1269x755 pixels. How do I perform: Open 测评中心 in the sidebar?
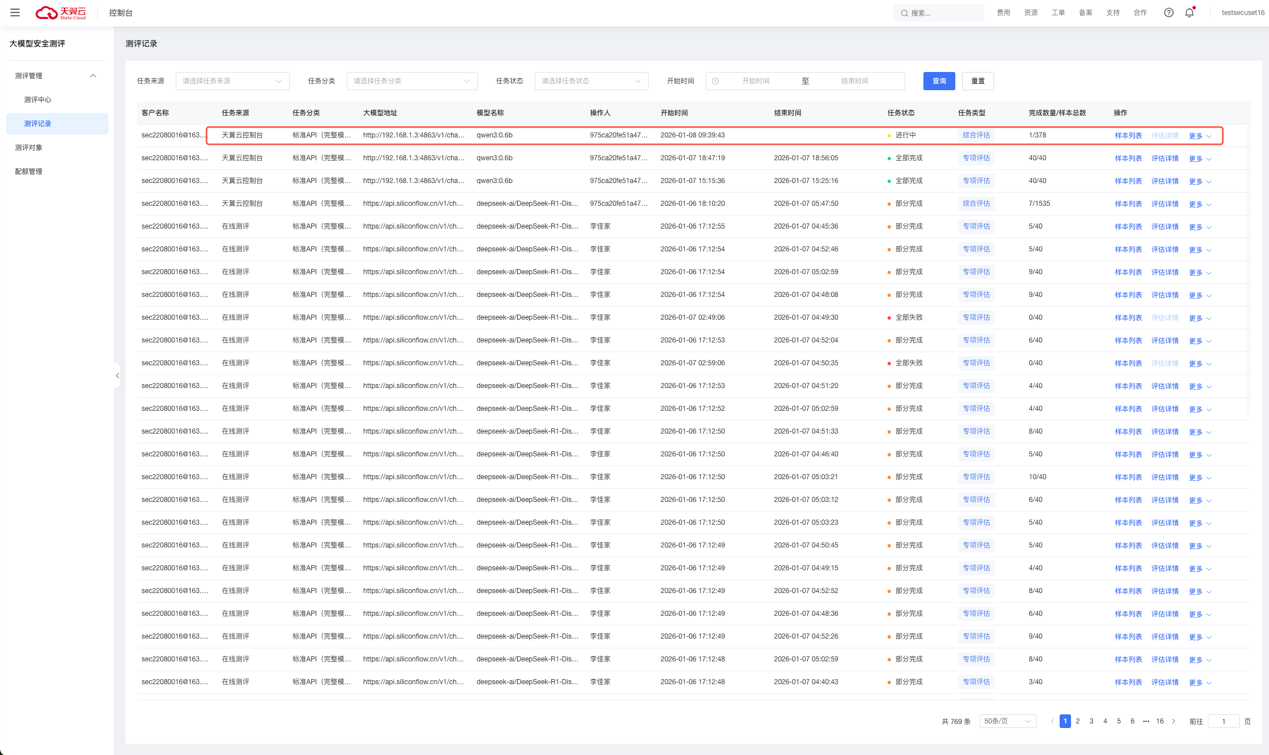pyautogui.click(x=38, y=100)
